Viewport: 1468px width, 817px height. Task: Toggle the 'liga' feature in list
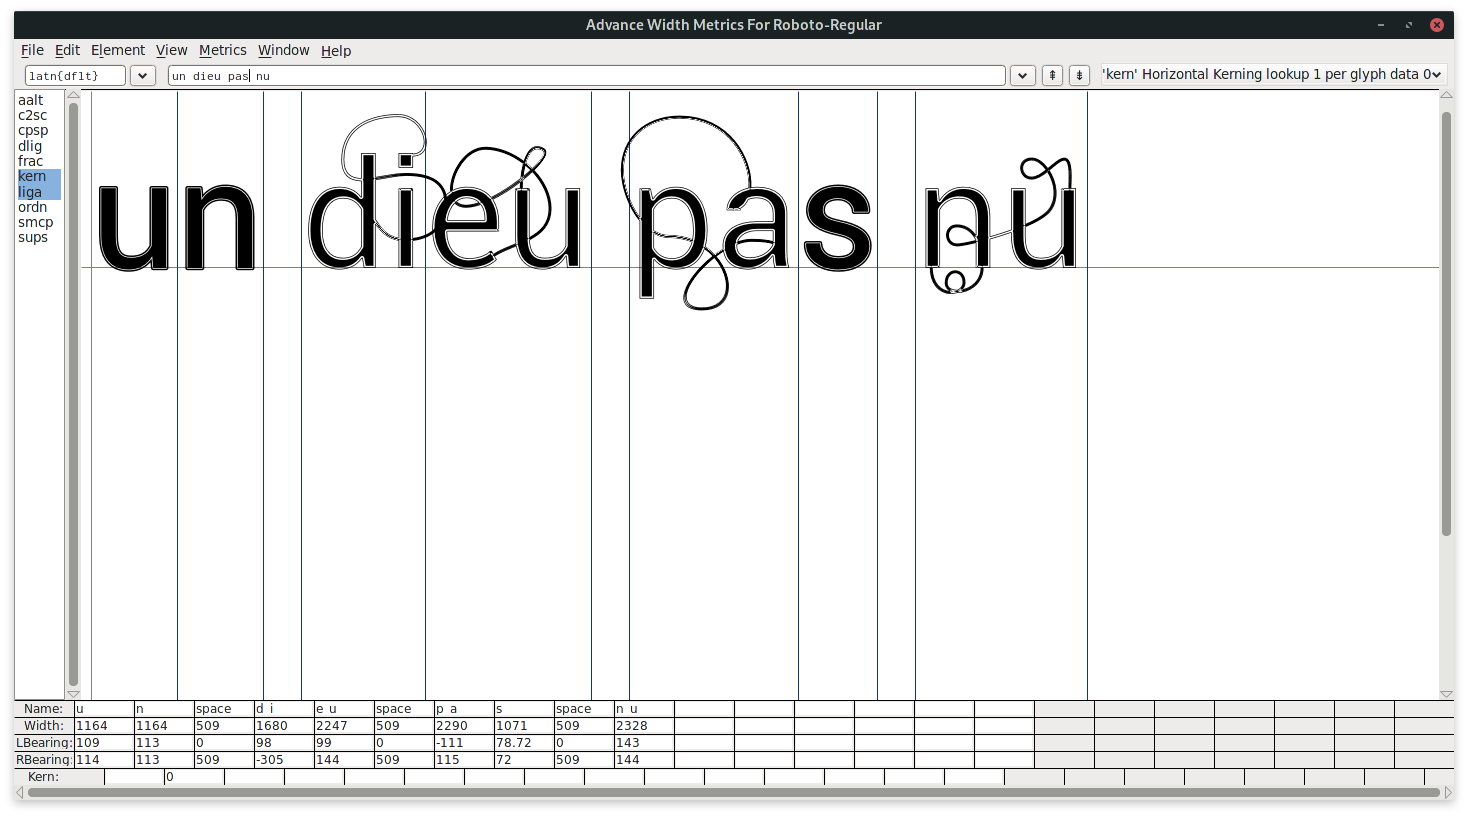pyautogui.click(x=30, y=192)
